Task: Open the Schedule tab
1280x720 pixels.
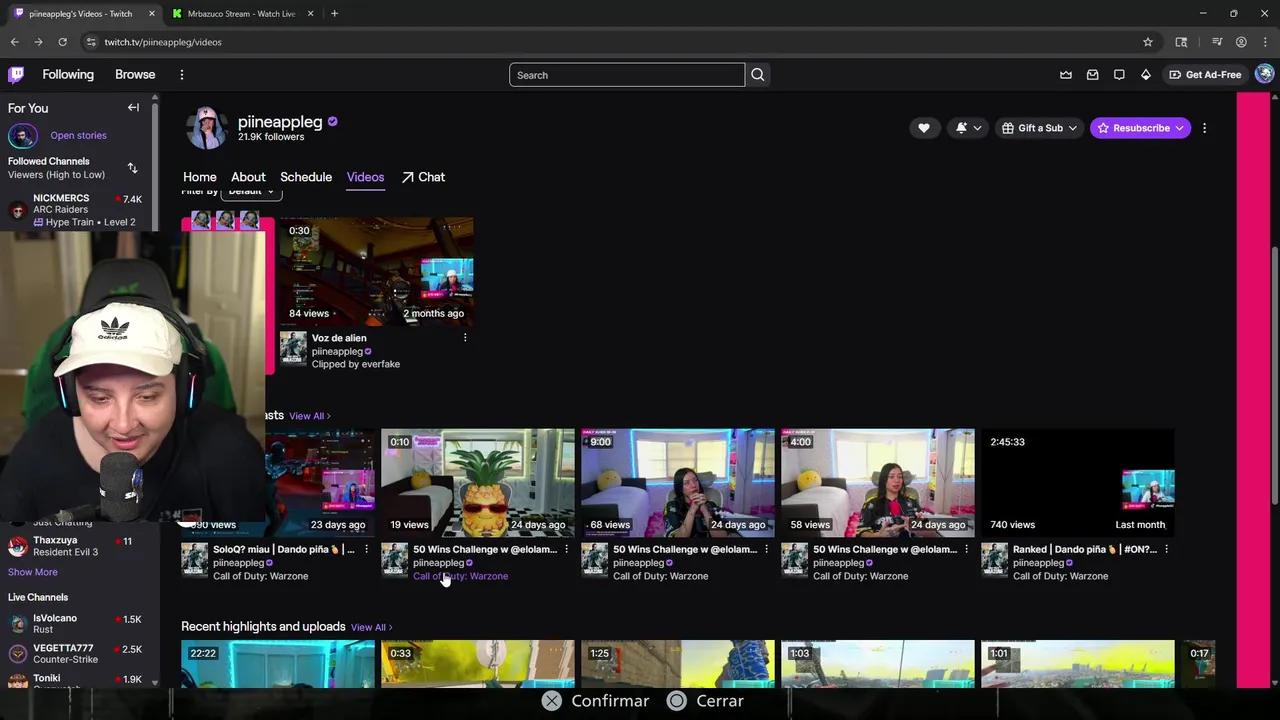Action: (306, 177)
